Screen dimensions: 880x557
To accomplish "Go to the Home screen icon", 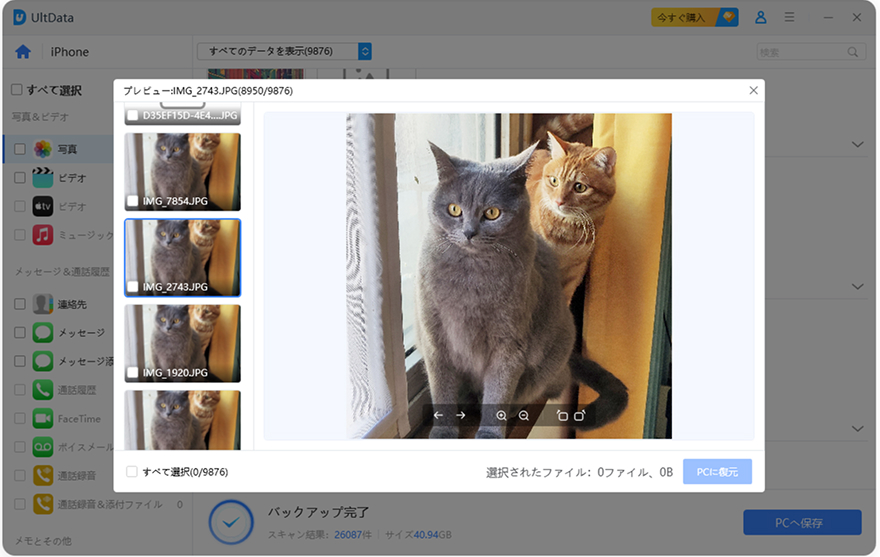I will click(23, 52).
